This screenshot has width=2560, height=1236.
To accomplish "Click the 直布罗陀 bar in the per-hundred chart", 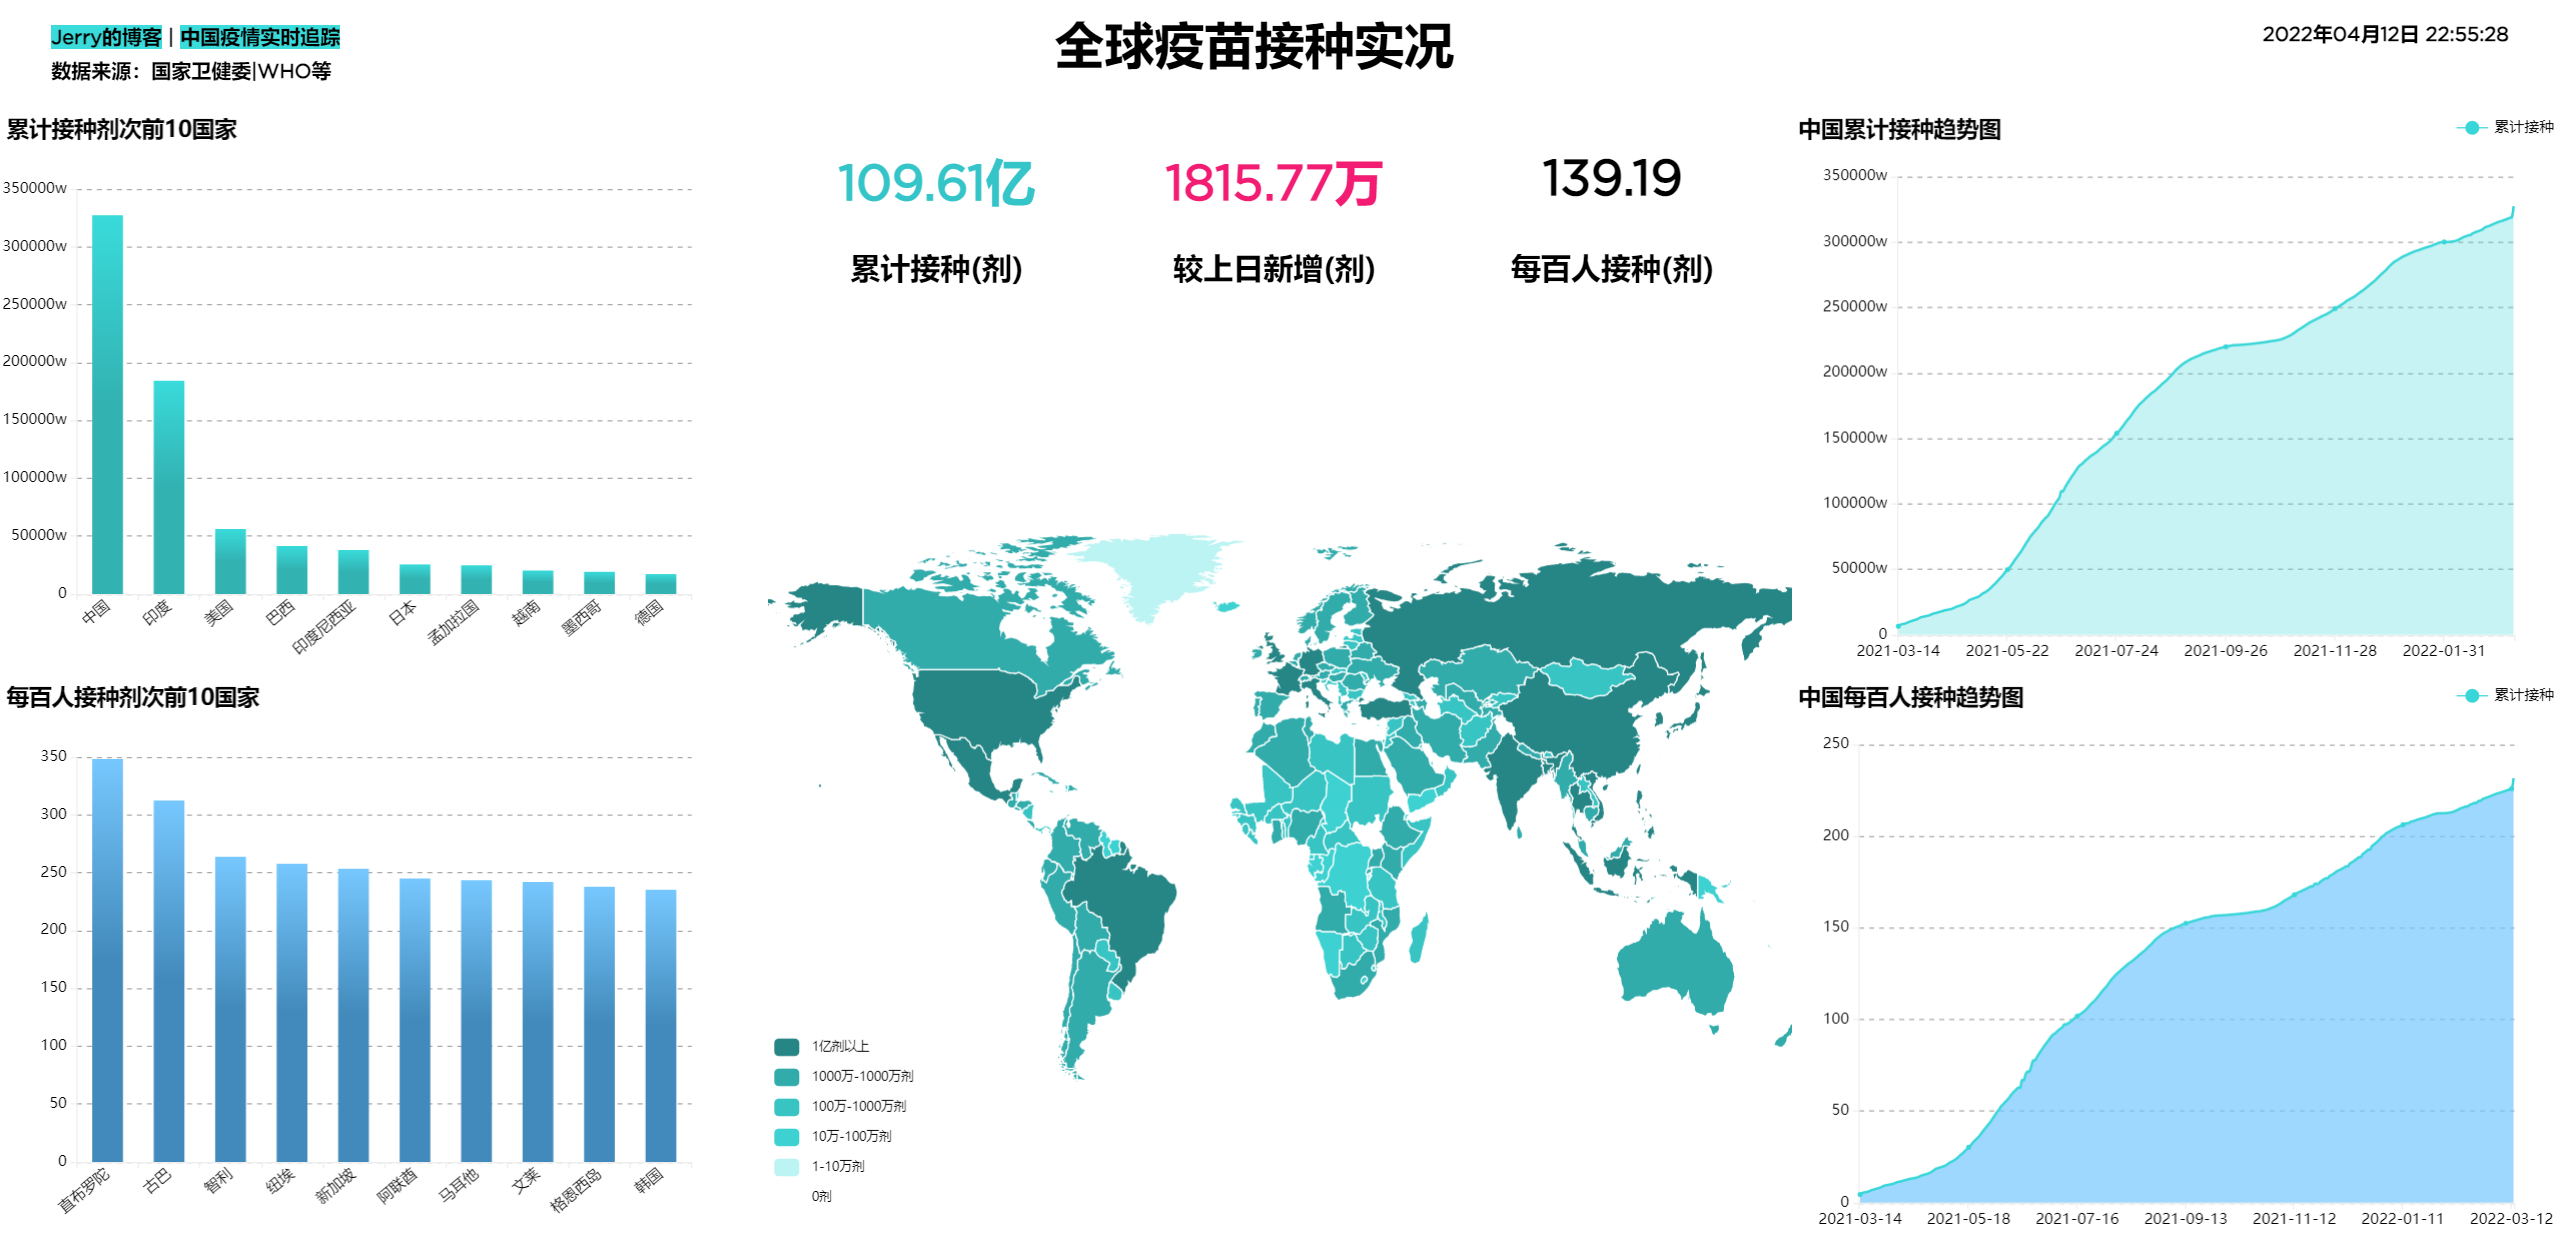I will 107,960.
